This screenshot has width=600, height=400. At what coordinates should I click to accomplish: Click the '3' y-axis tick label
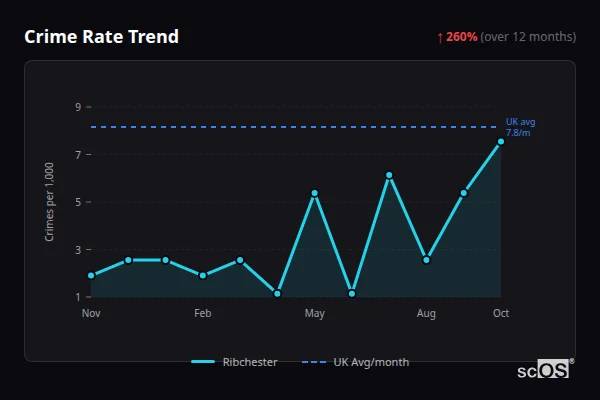[78, 250]
